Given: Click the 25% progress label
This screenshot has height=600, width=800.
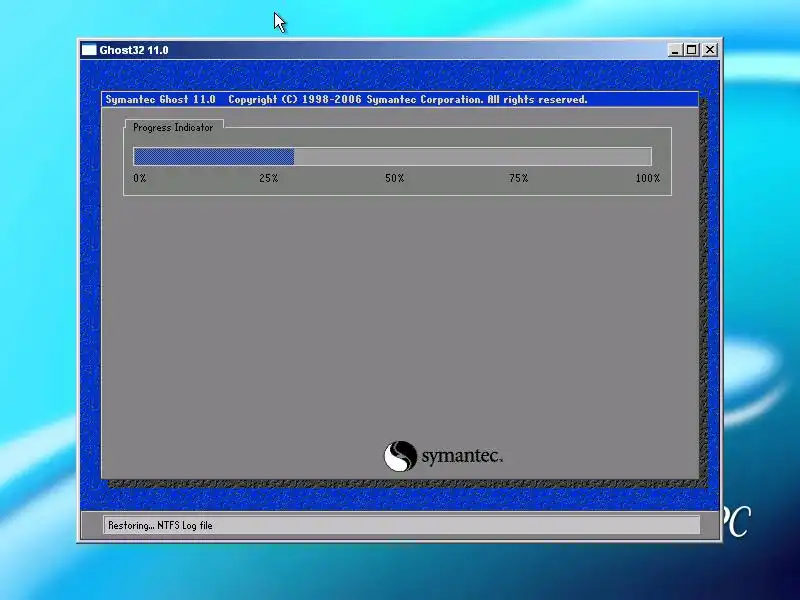Looking at the screenshot, I should [269, 178].
